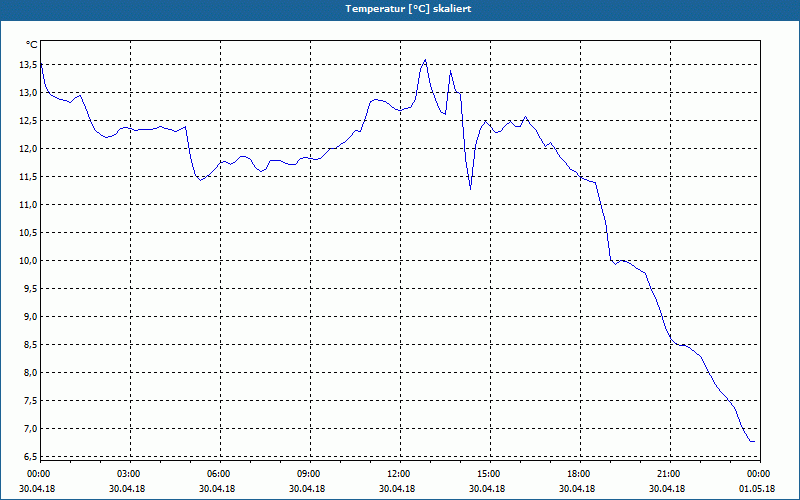800x500 pixels.
Task: Pick the "09:00" x-axis time label
Action: [x=311, y=474]
